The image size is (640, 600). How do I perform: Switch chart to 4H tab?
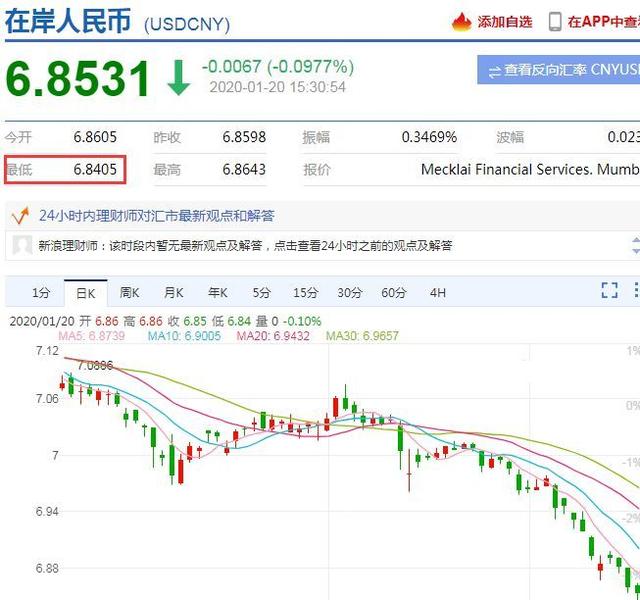click(x=438, y=293)
